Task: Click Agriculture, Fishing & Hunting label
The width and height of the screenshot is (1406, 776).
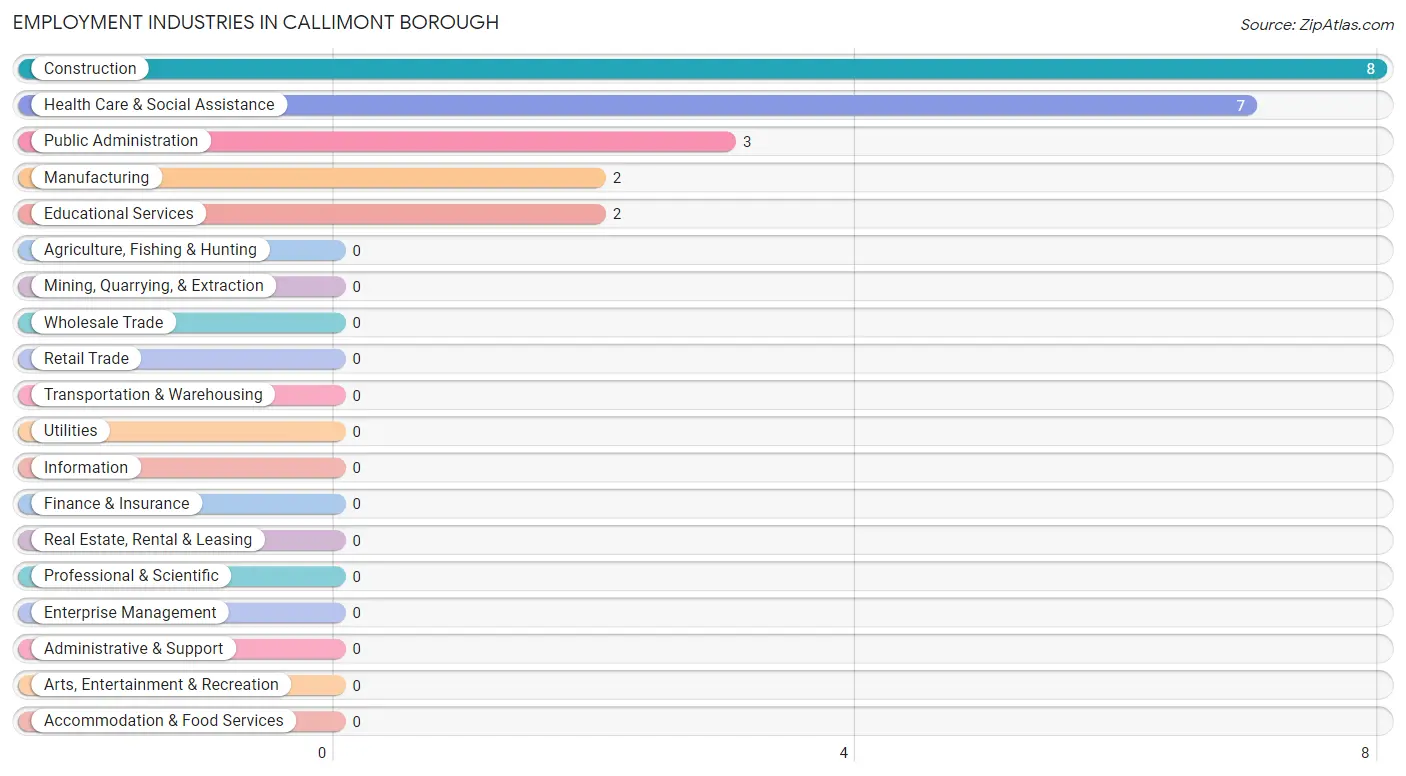Action: [150, 250]
